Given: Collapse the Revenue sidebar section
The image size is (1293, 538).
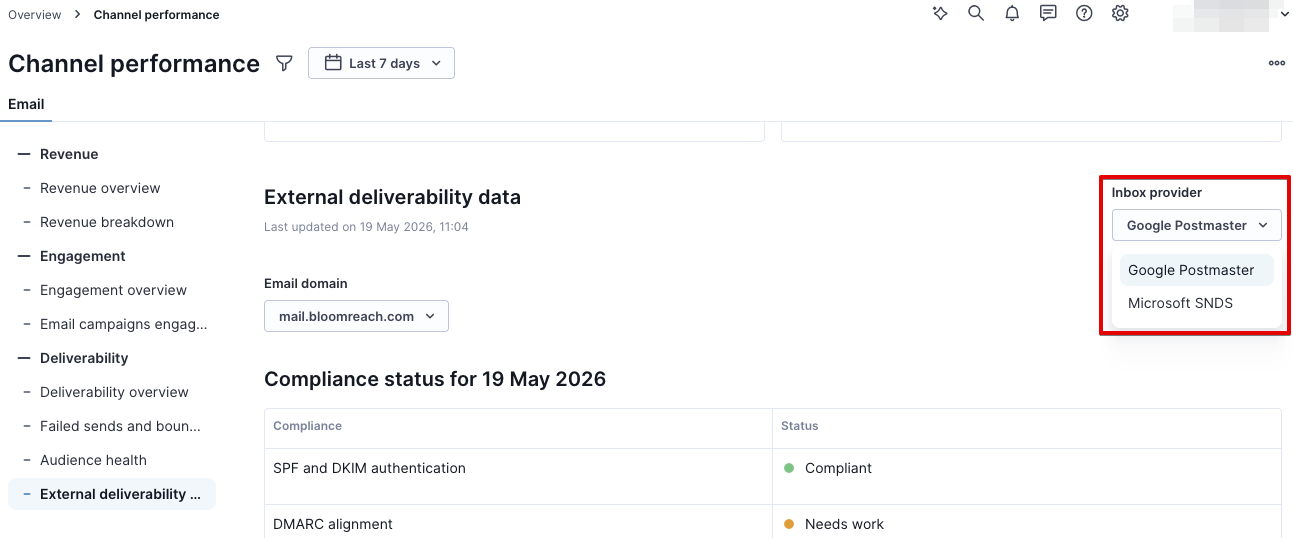Looking at the screenshot, I should coord(25,154).
